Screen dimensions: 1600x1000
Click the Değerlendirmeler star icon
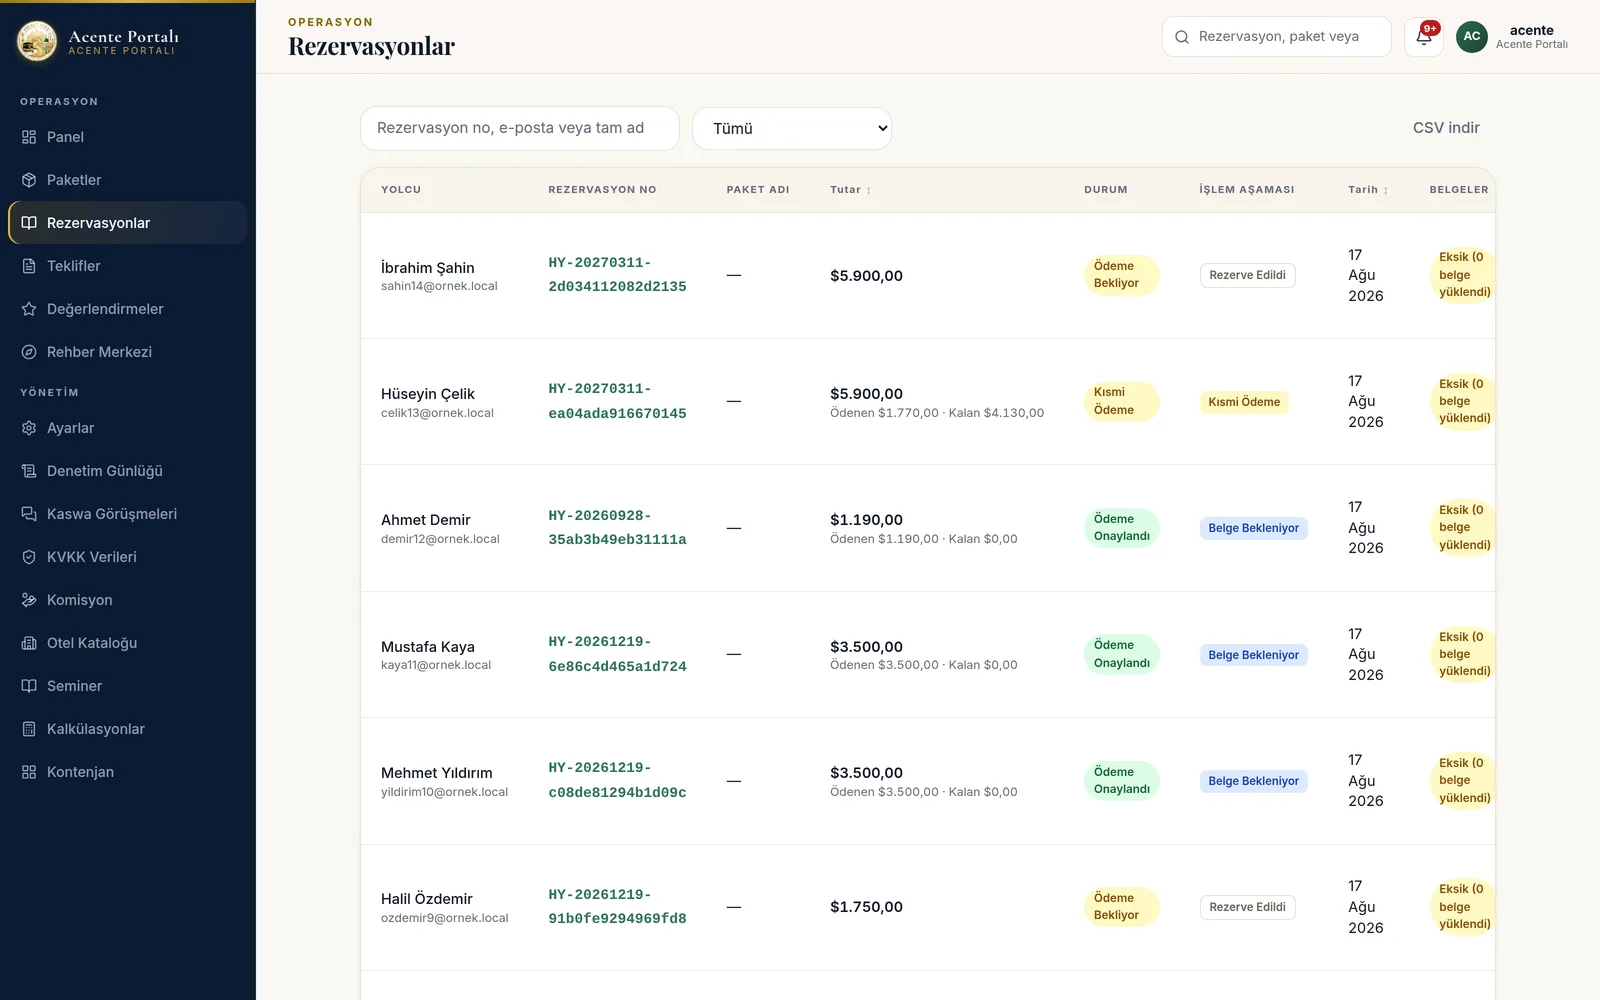[x=29, y=309]
